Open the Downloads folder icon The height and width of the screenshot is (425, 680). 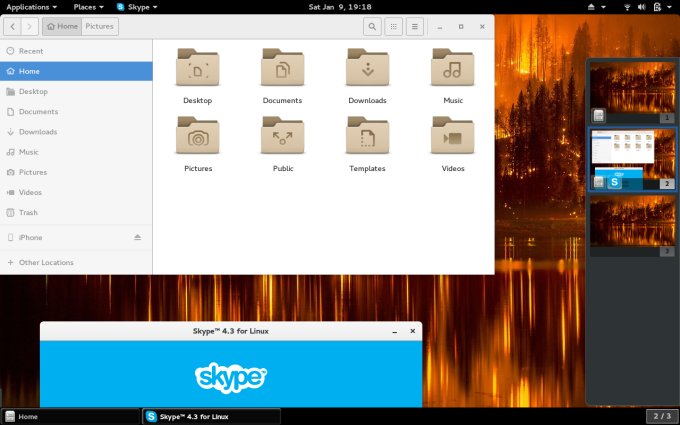[367, 68]
